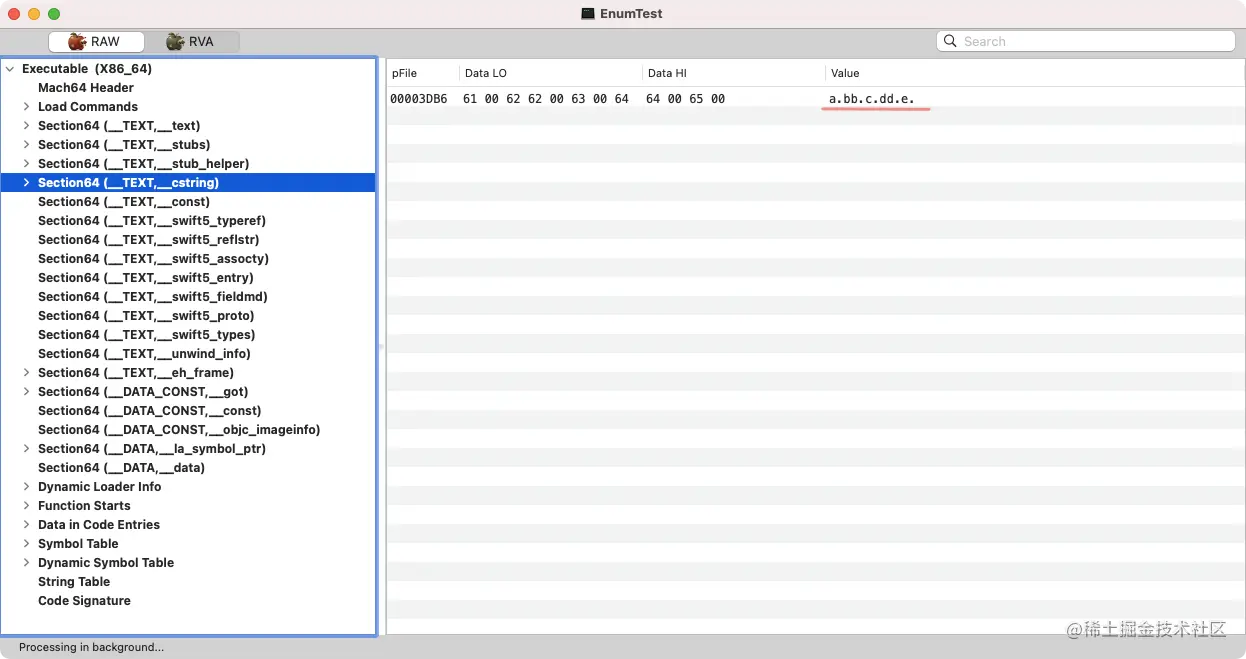Select Section64 (__TEXT,__eh_frame) row
The image size is (1246, 659).
(x=188, y=373)
